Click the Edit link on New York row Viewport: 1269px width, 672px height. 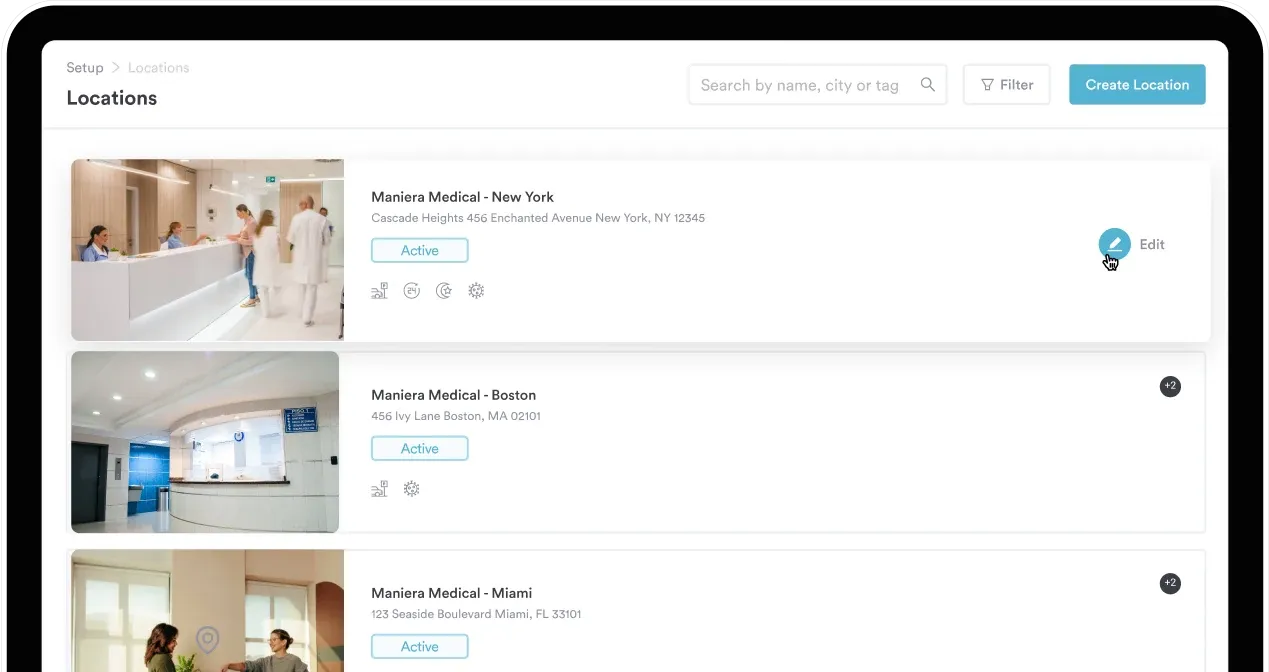coord(1152,244)
